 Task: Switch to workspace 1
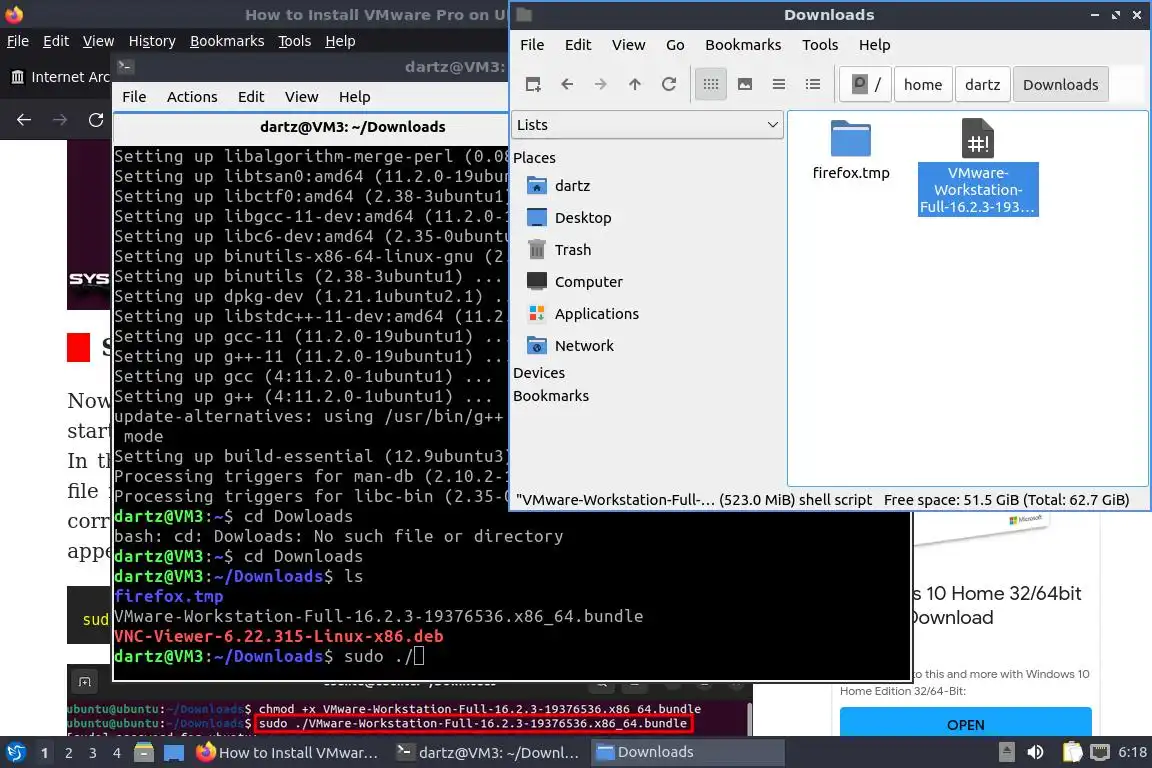[x=45, y=753]
